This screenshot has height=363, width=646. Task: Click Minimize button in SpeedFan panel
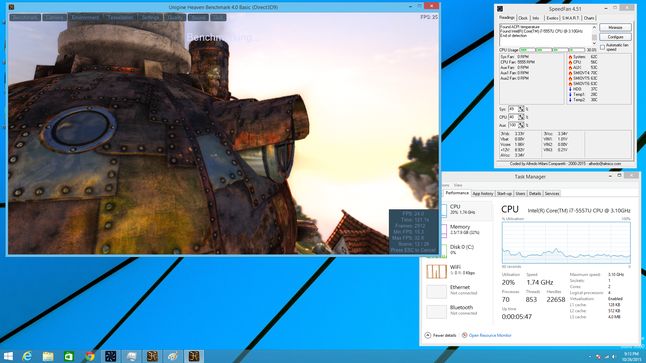click(x=615, y=27)
